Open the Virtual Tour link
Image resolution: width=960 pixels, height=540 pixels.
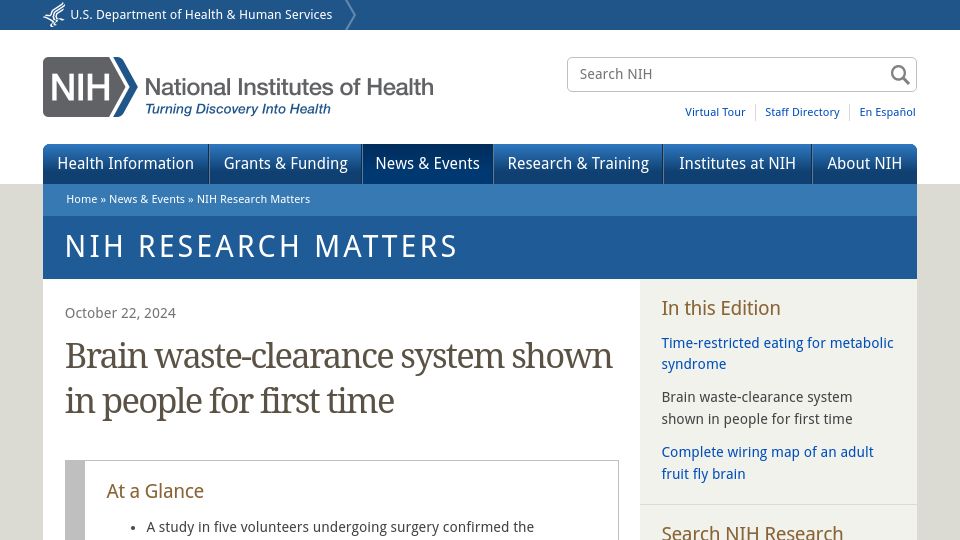715,112
